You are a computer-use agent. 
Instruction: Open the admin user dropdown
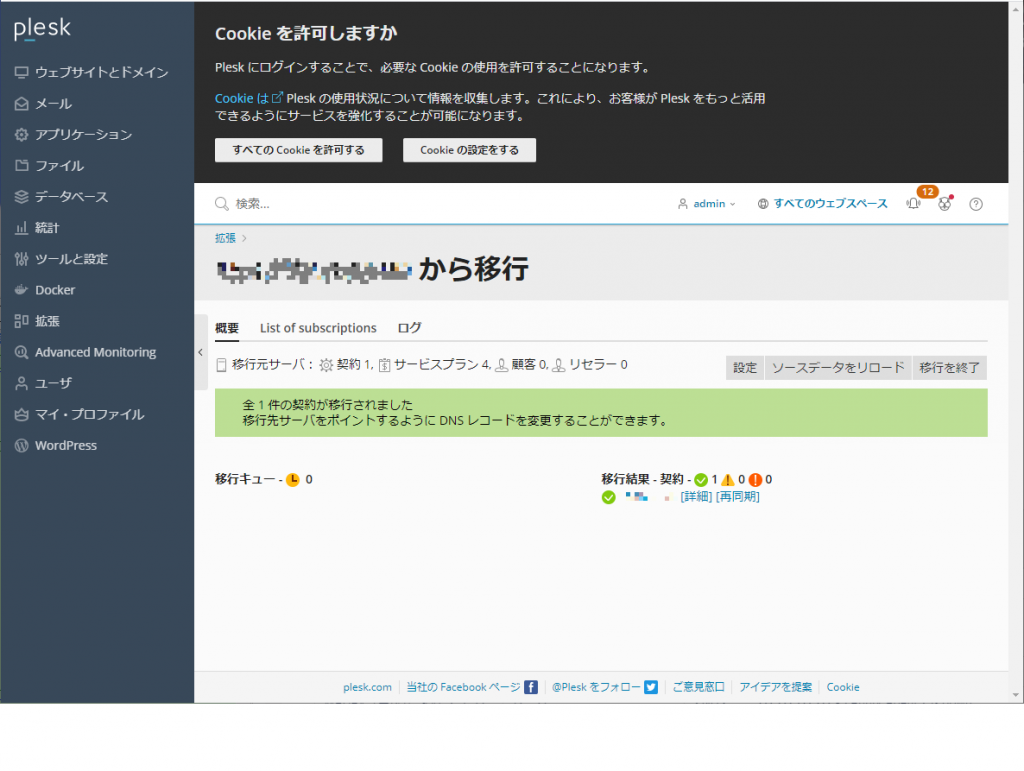(707, 204)
